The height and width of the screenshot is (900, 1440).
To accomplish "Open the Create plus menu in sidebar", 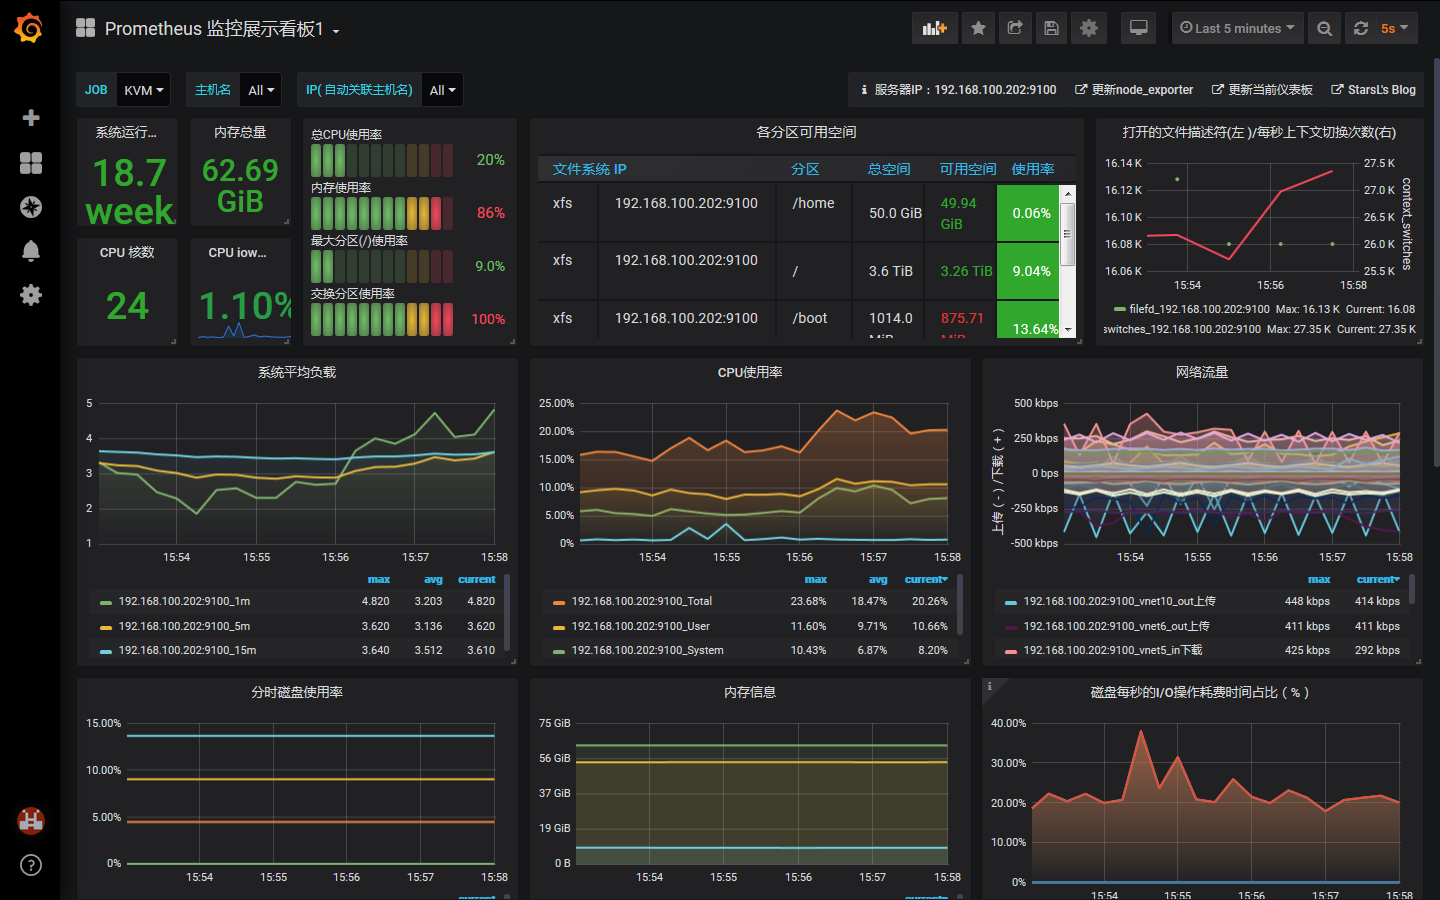I will point(31,118).
